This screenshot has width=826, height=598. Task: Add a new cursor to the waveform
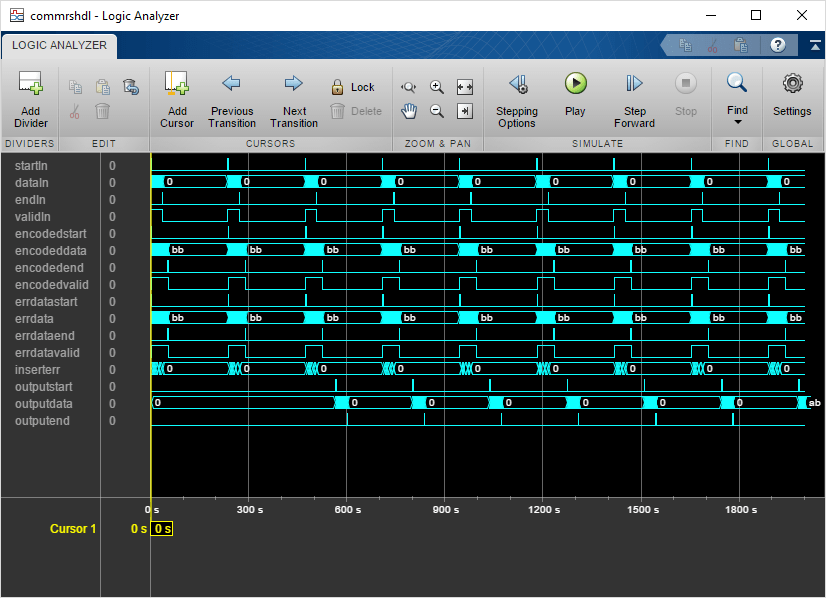coord(177,85)
